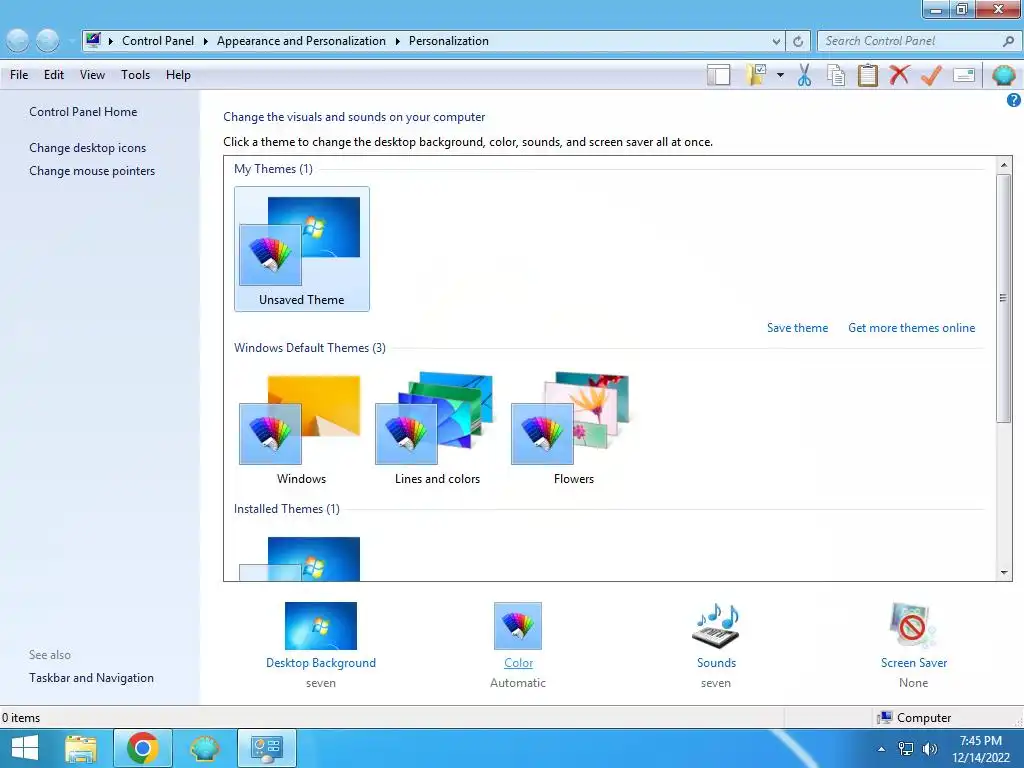Click the search magnifier icon
The height and width of the screenshot is (768, 1024).
point(1008,40)
